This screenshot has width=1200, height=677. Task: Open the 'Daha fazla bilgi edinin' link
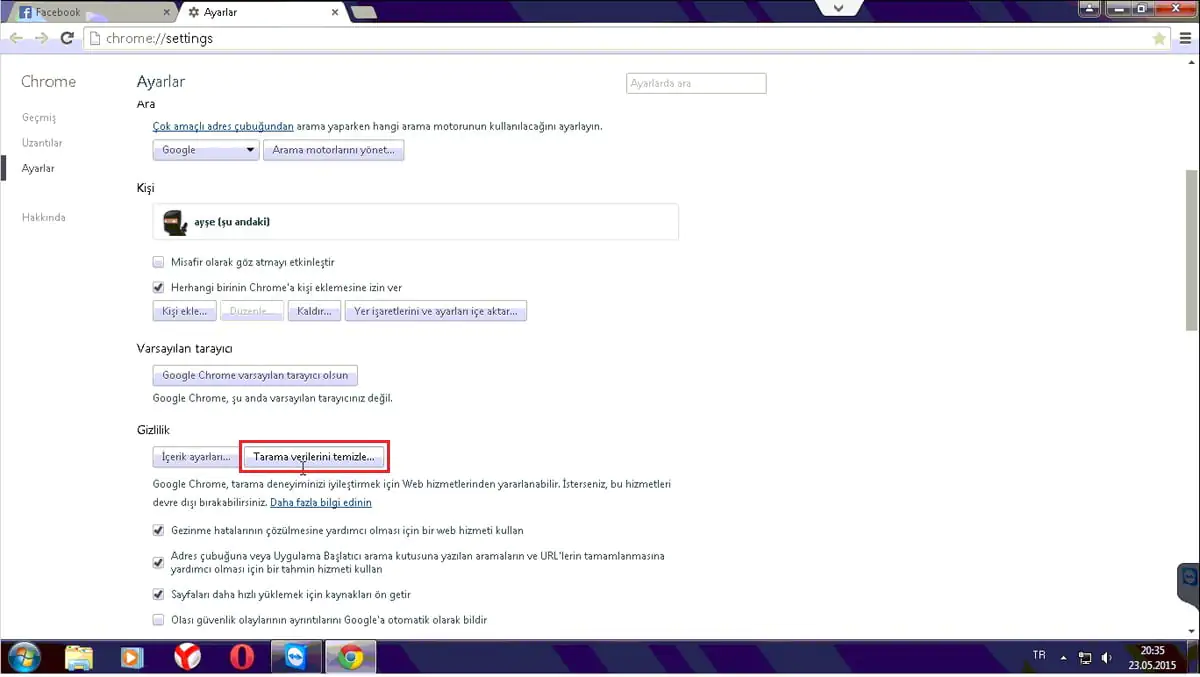tap(320, 501)
